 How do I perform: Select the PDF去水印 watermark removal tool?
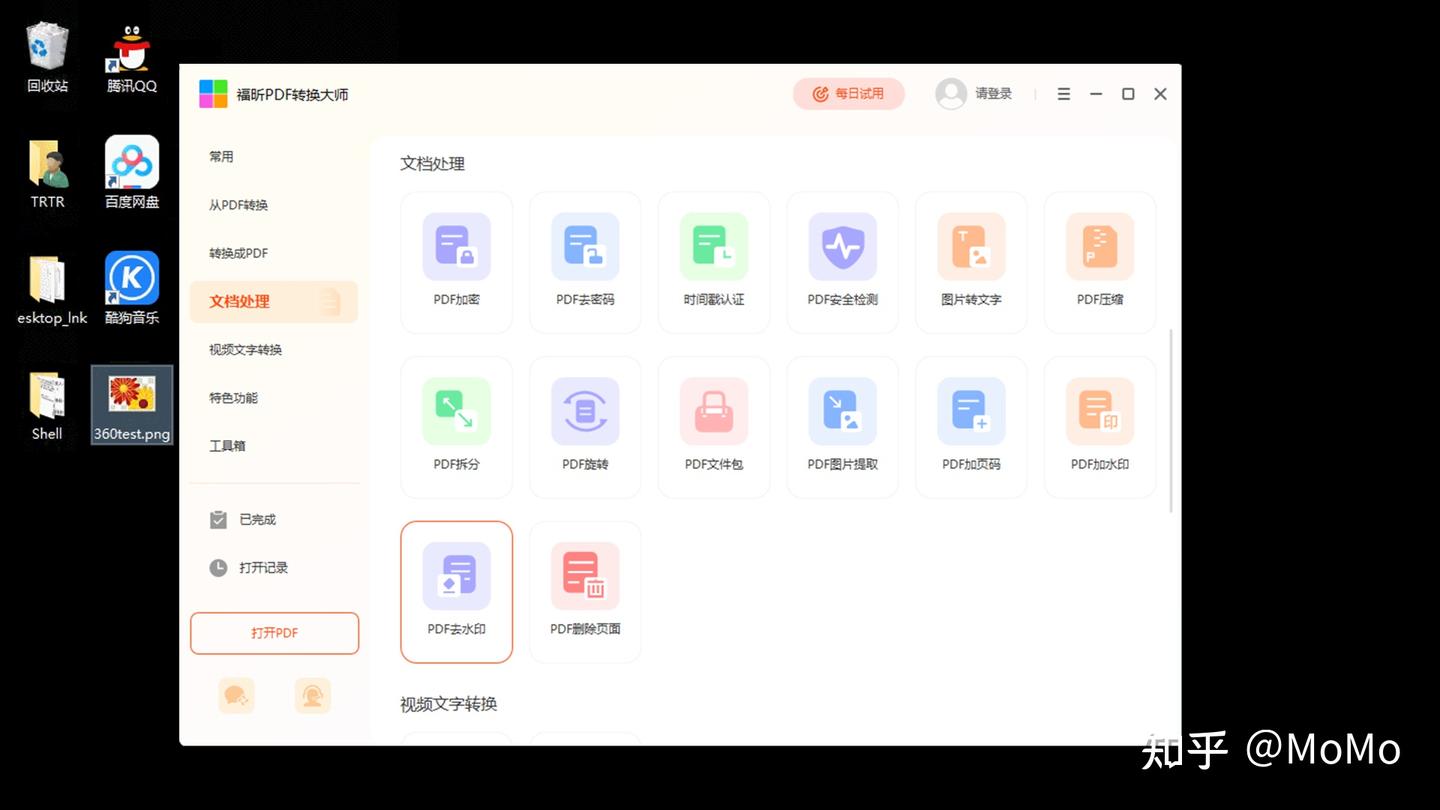point(456,592)
